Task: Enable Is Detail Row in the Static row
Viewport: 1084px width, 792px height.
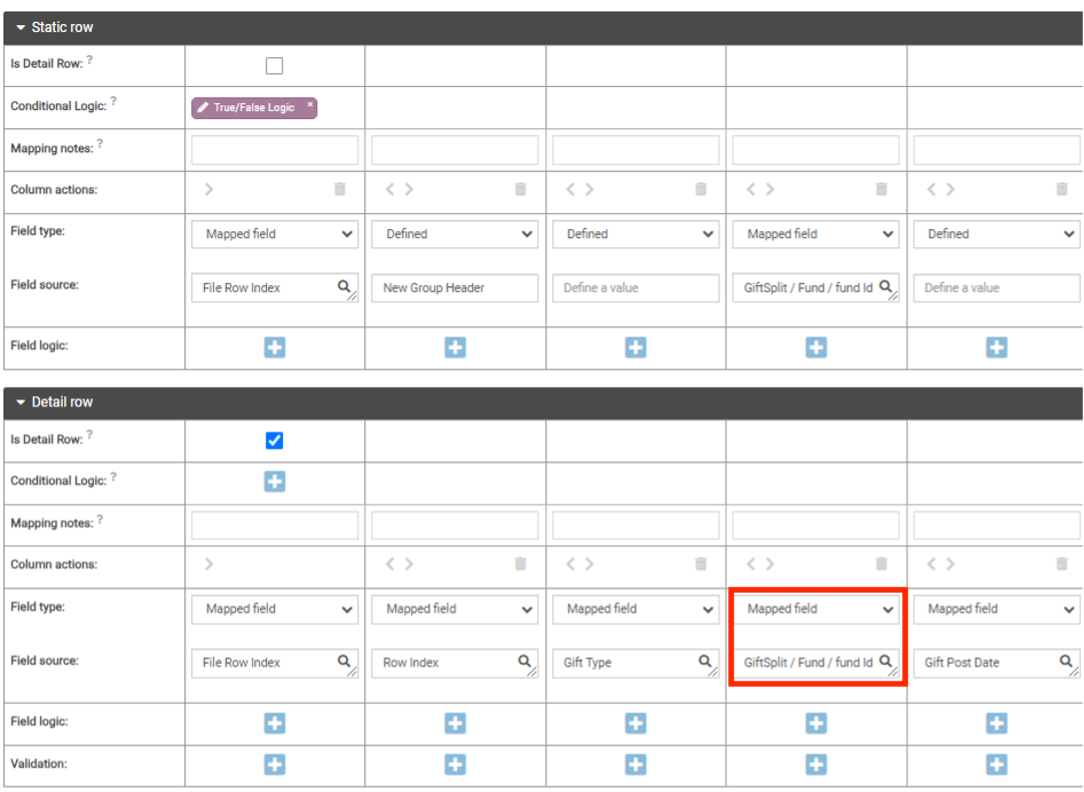Action: tap(274, 63)
